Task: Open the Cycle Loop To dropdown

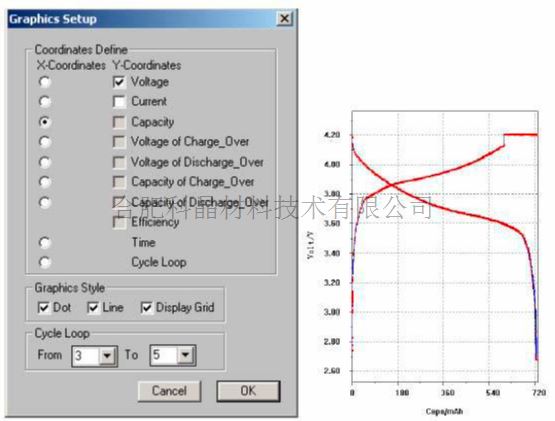Action: tap(185, 354)
